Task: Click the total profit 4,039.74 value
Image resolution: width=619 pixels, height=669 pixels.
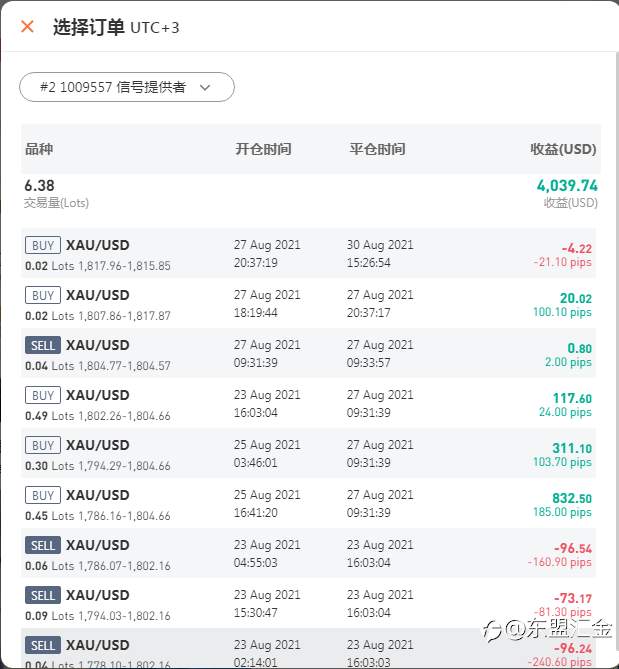Action: click(x=567, y=186)
